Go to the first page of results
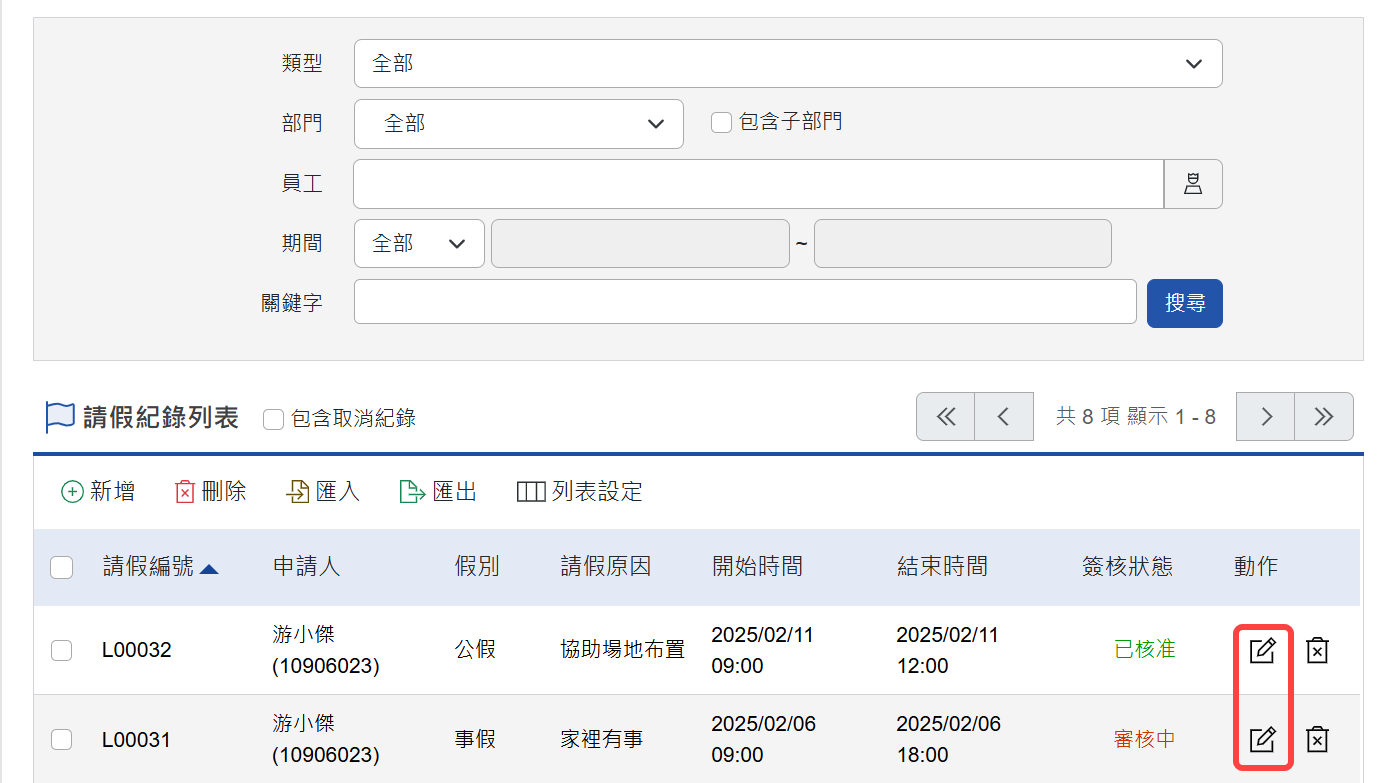The image size is (1400, 783). (x=945, y=417)
